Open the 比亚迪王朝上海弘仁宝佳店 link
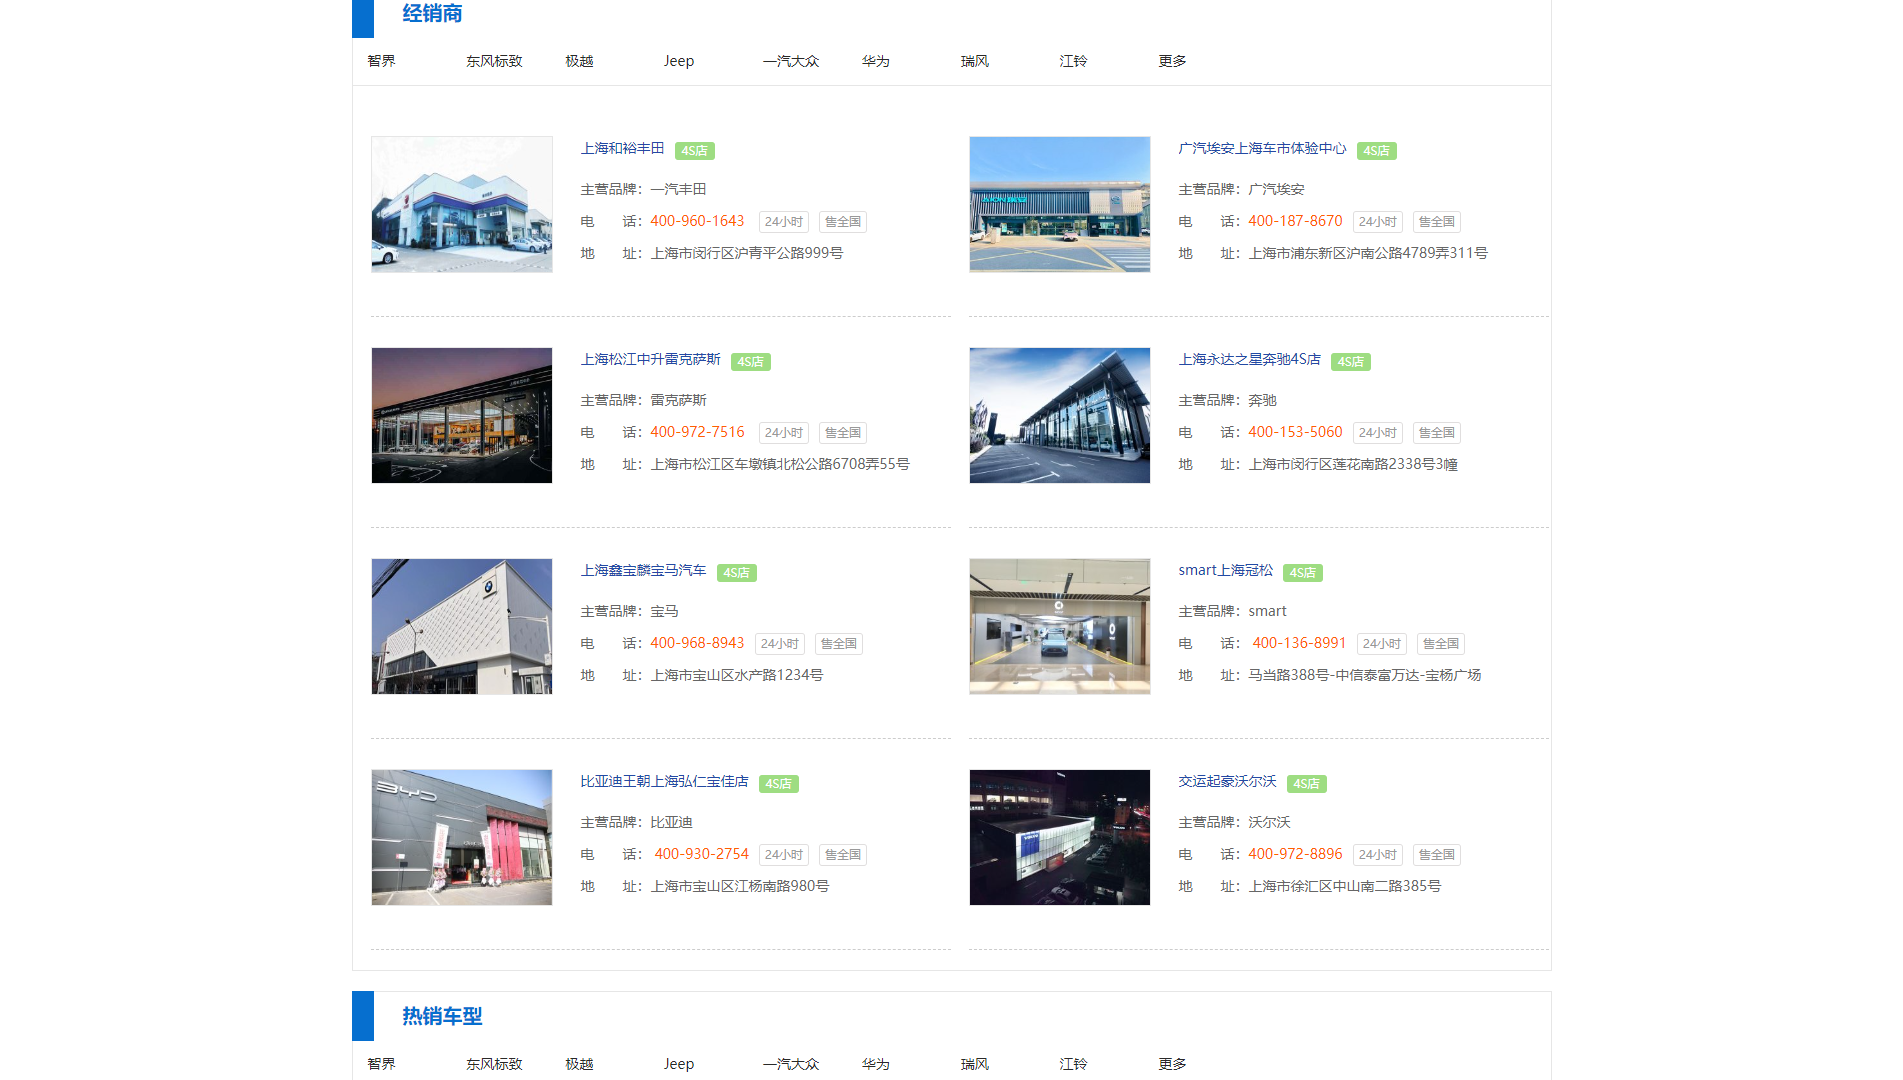Screen dimensions: 1903x1080 pos(664,781)
